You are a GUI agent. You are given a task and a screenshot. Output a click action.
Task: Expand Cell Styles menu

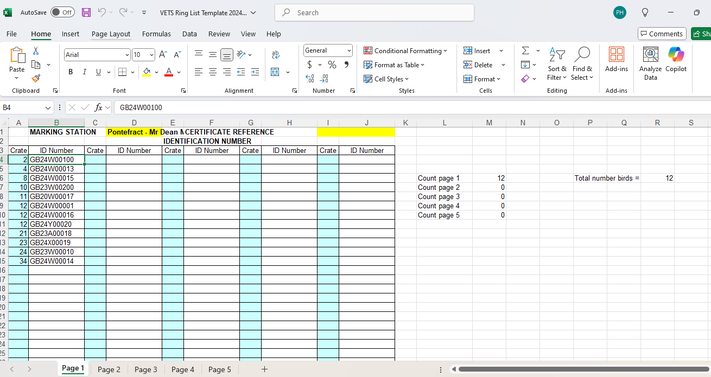(x=386, y=79)
